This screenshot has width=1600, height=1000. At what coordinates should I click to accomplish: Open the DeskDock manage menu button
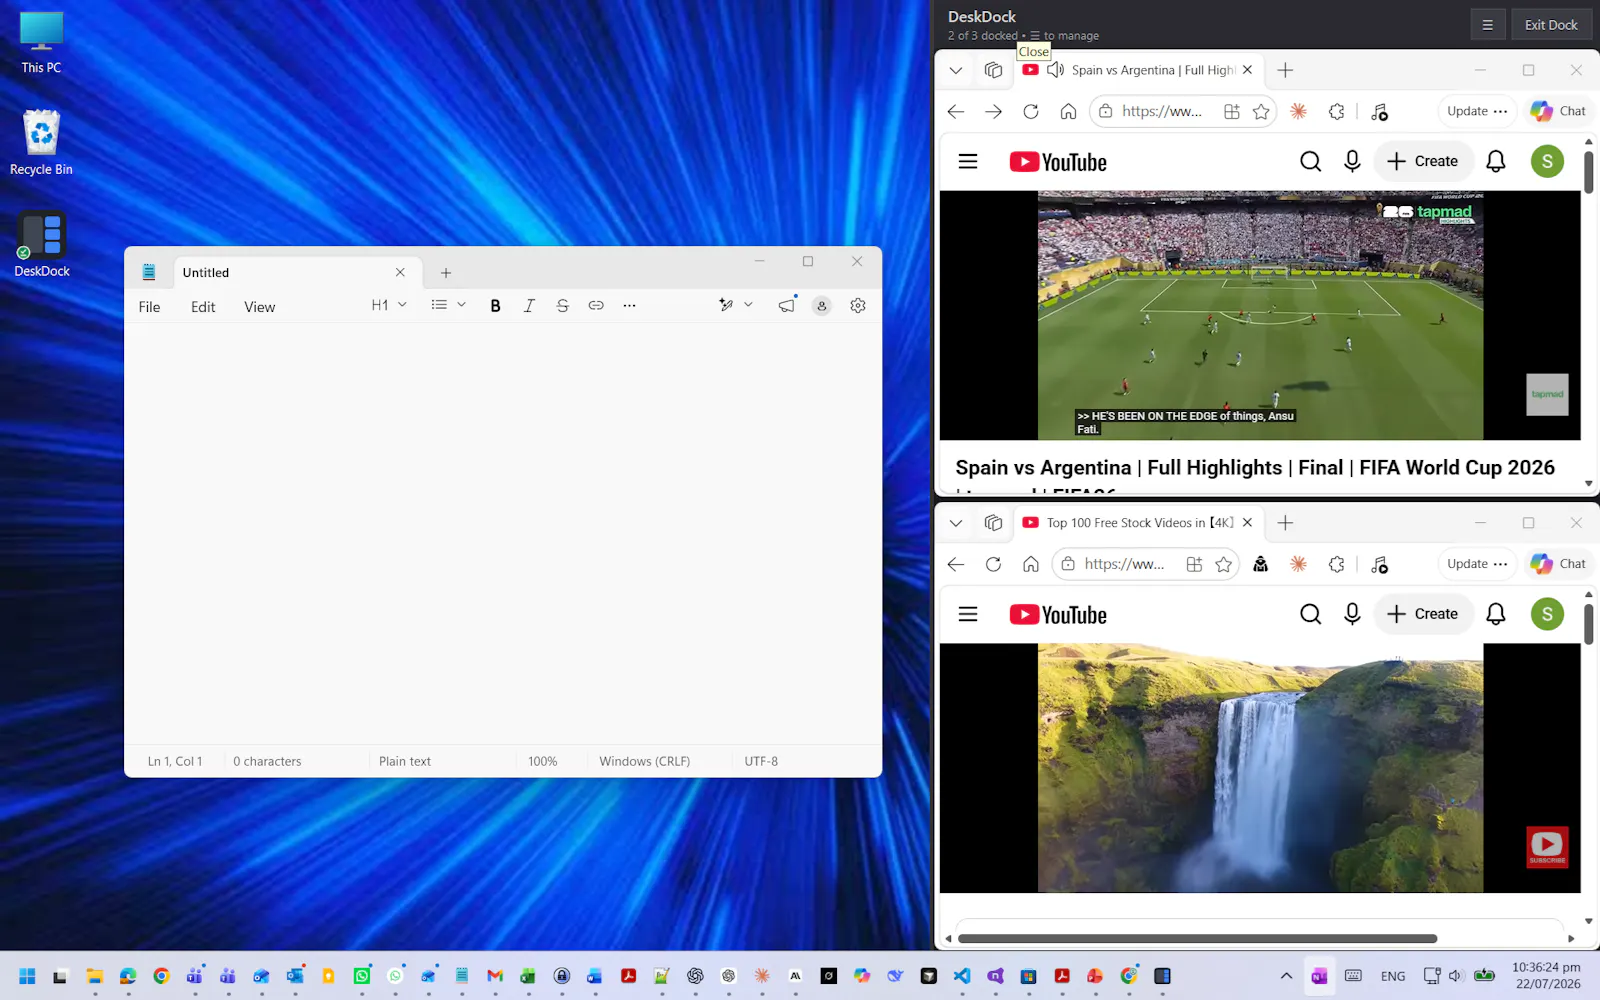[1488, 25]
